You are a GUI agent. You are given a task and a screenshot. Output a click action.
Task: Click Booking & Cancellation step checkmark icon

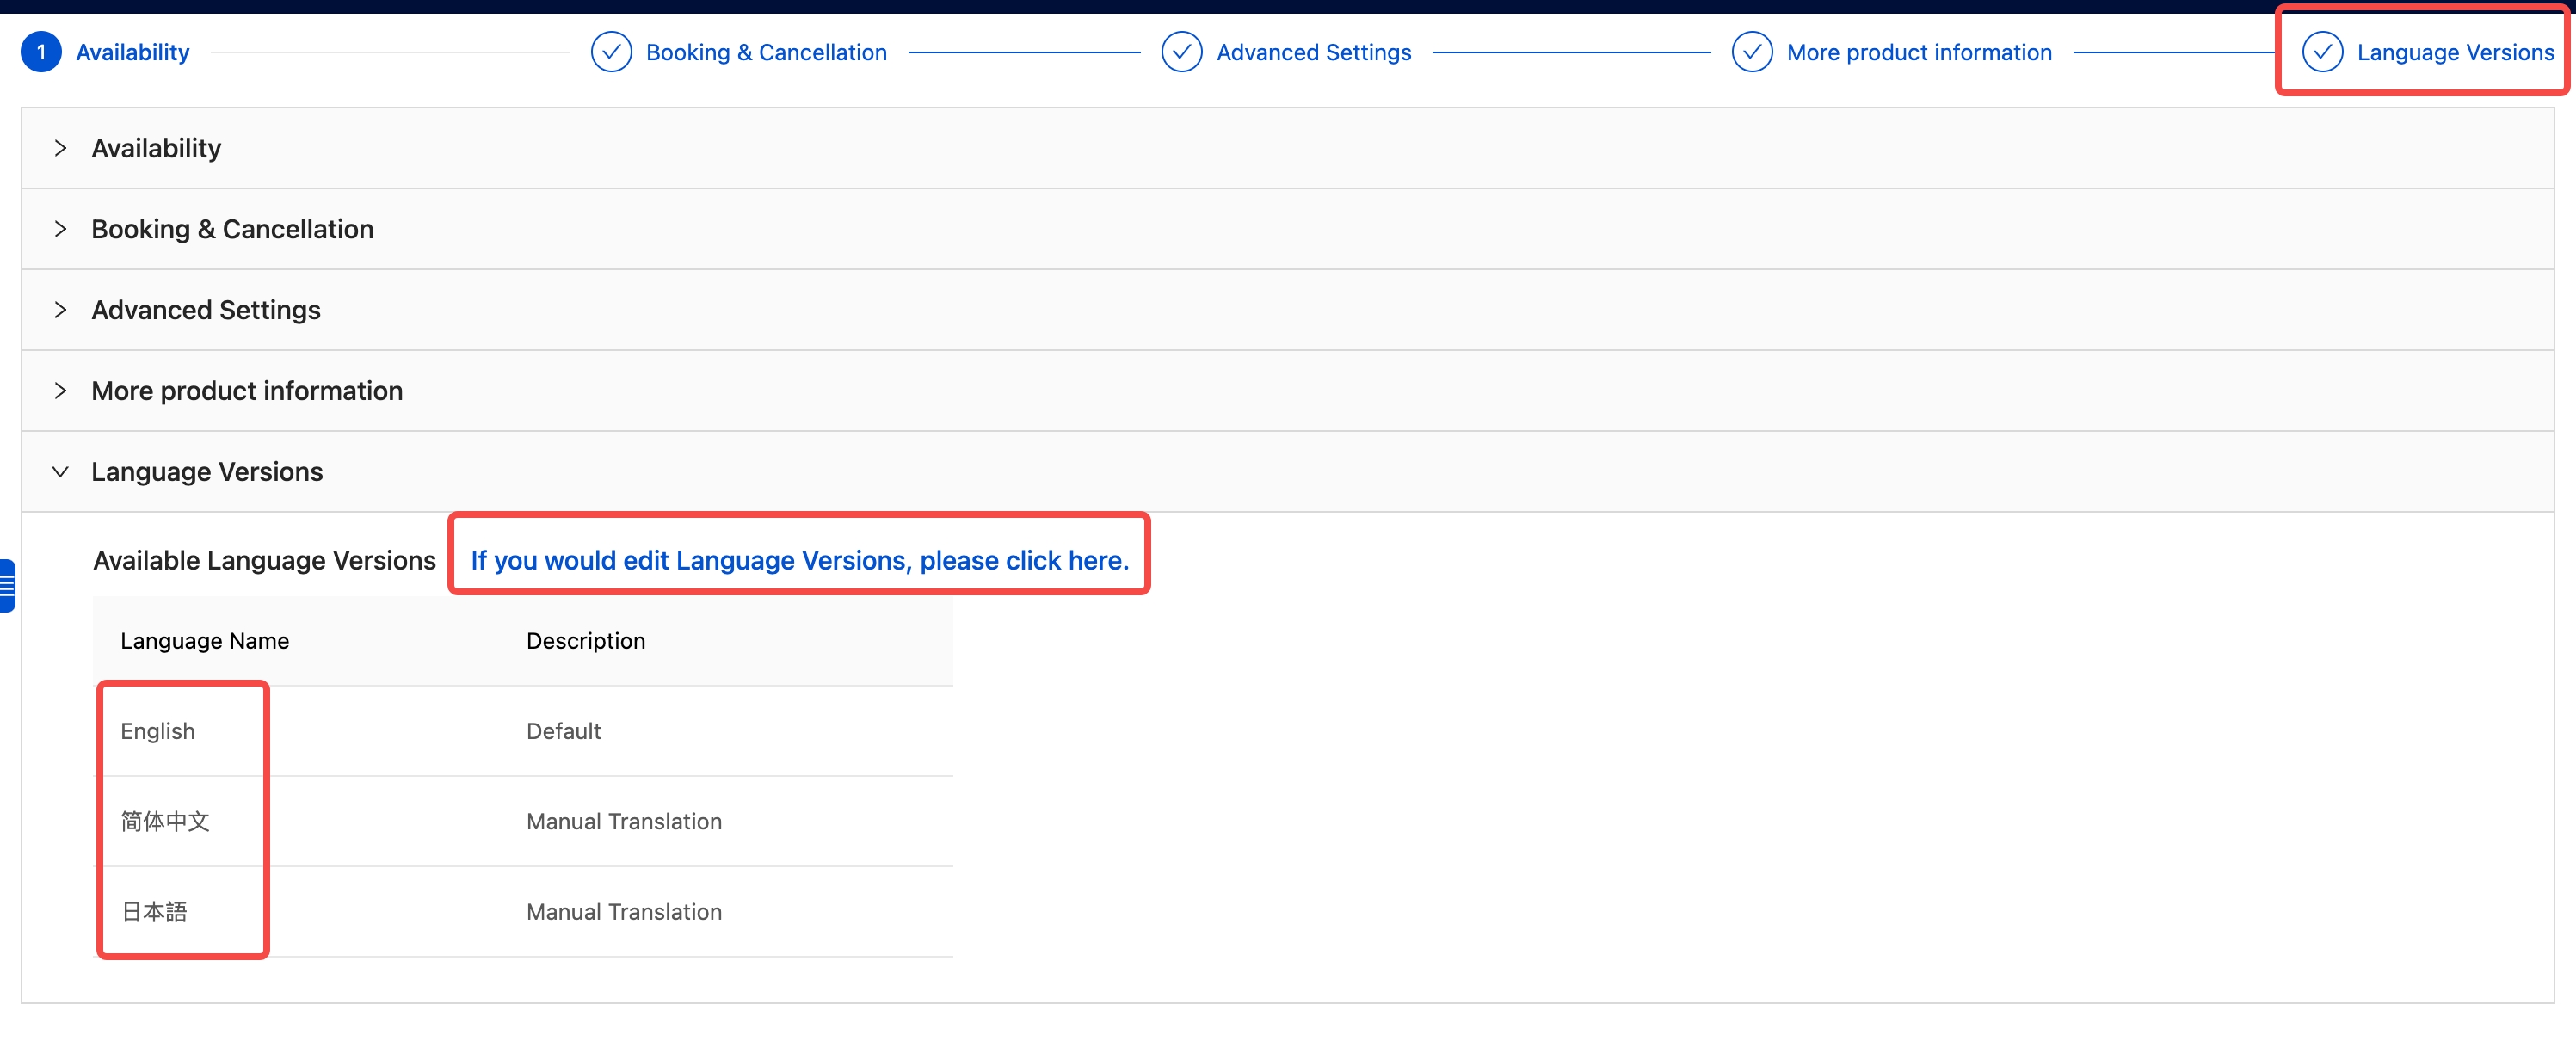click(611, 52)
